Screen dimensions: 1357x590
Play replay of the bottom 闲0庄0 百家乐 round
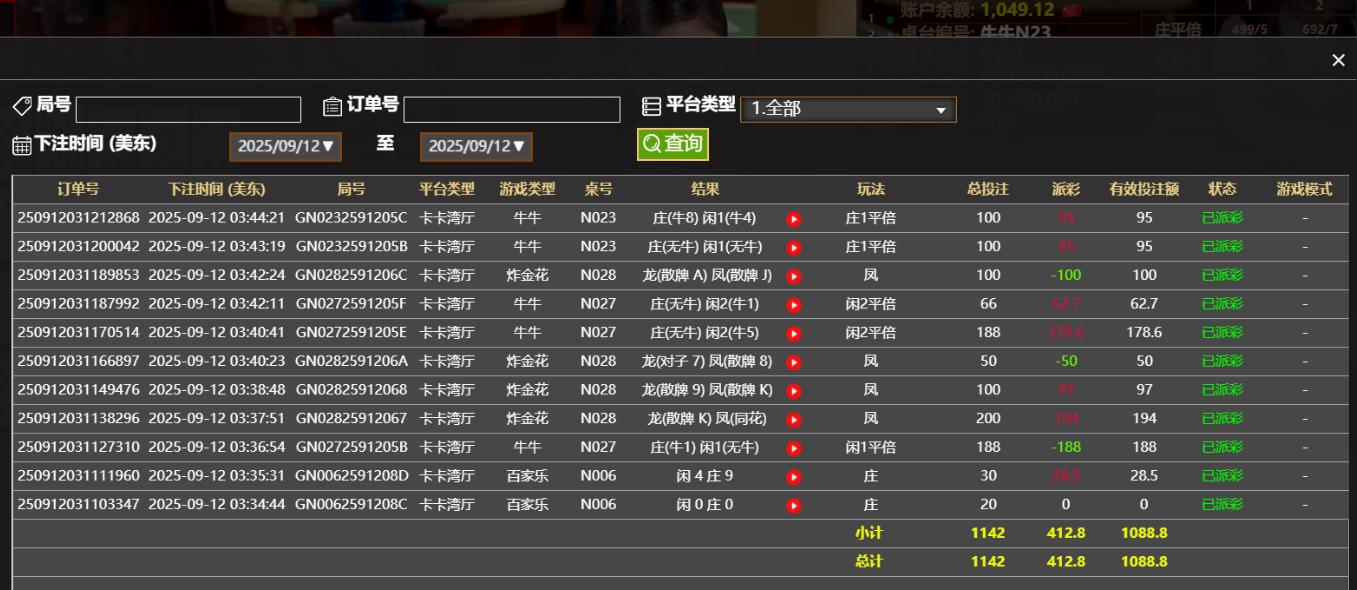click(x=793, y=504)
